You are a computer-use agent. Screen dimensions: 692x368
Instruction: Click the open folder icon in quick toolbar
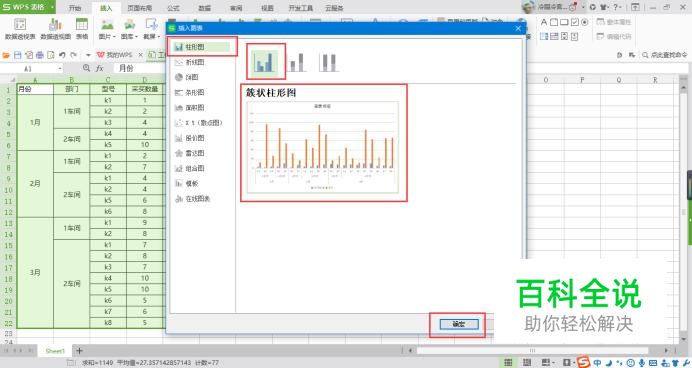pos(6,55)
